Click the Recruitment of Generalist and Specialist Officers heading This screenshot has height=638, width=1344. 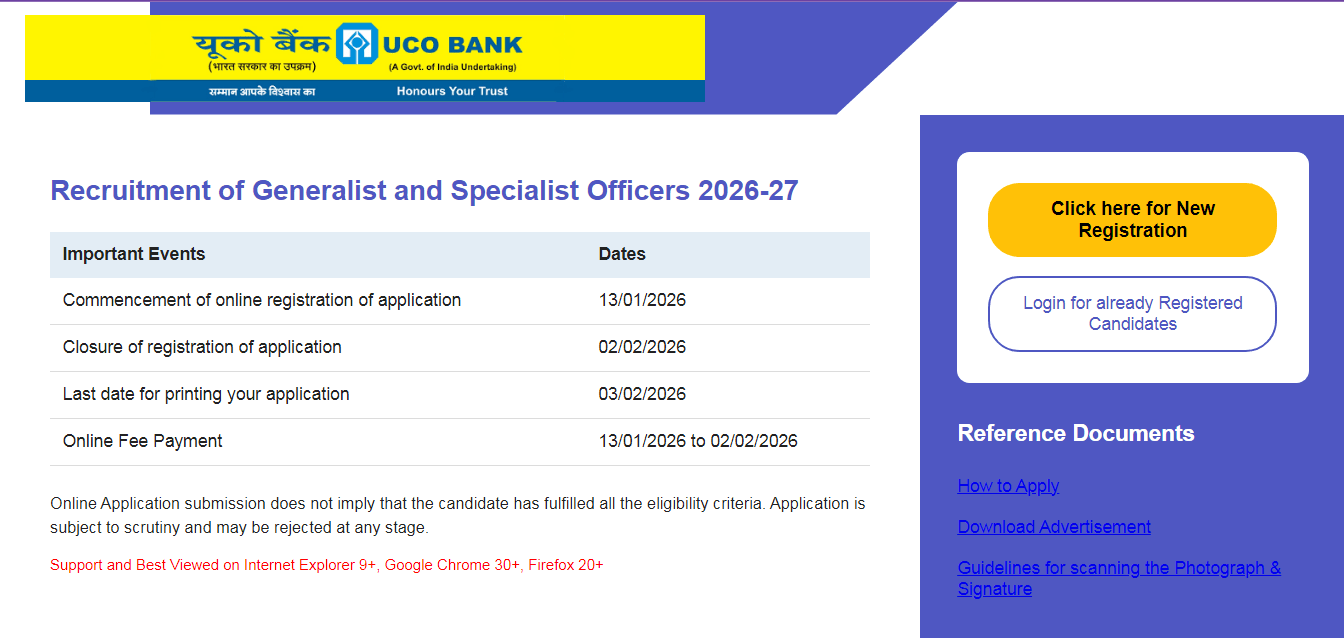point(424,190)
